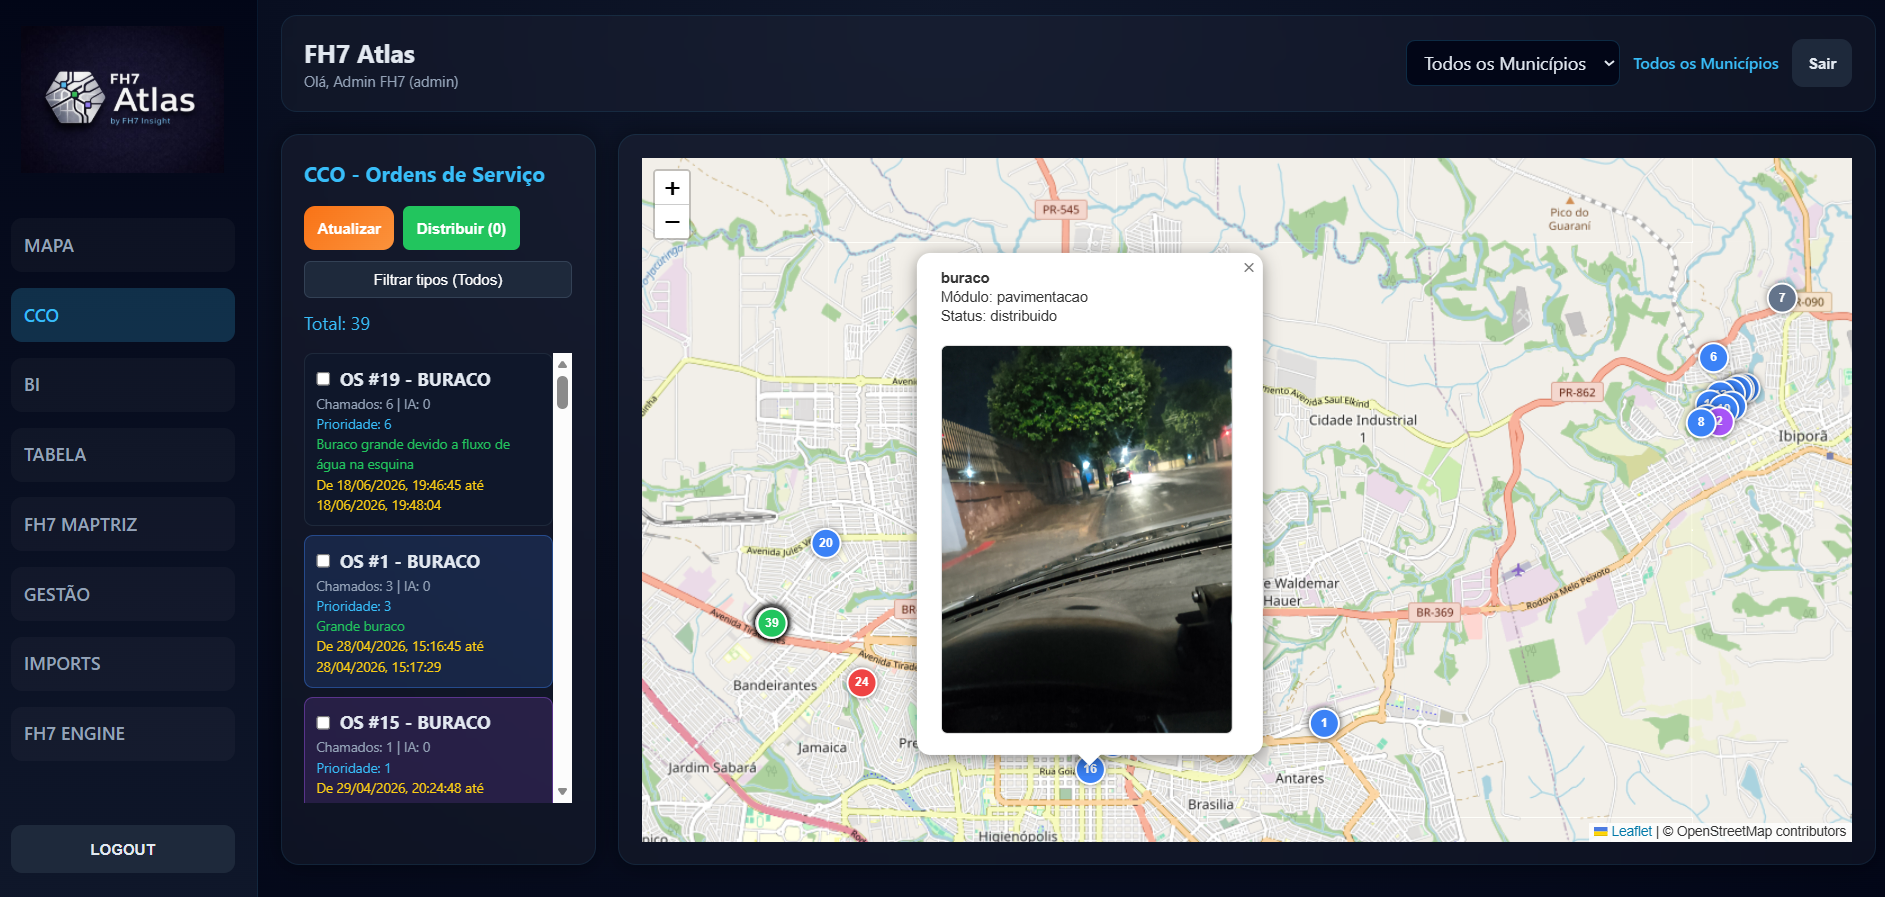Click the LOGOUT button
The image size is (1885, 897).
[x=123, y=849]
